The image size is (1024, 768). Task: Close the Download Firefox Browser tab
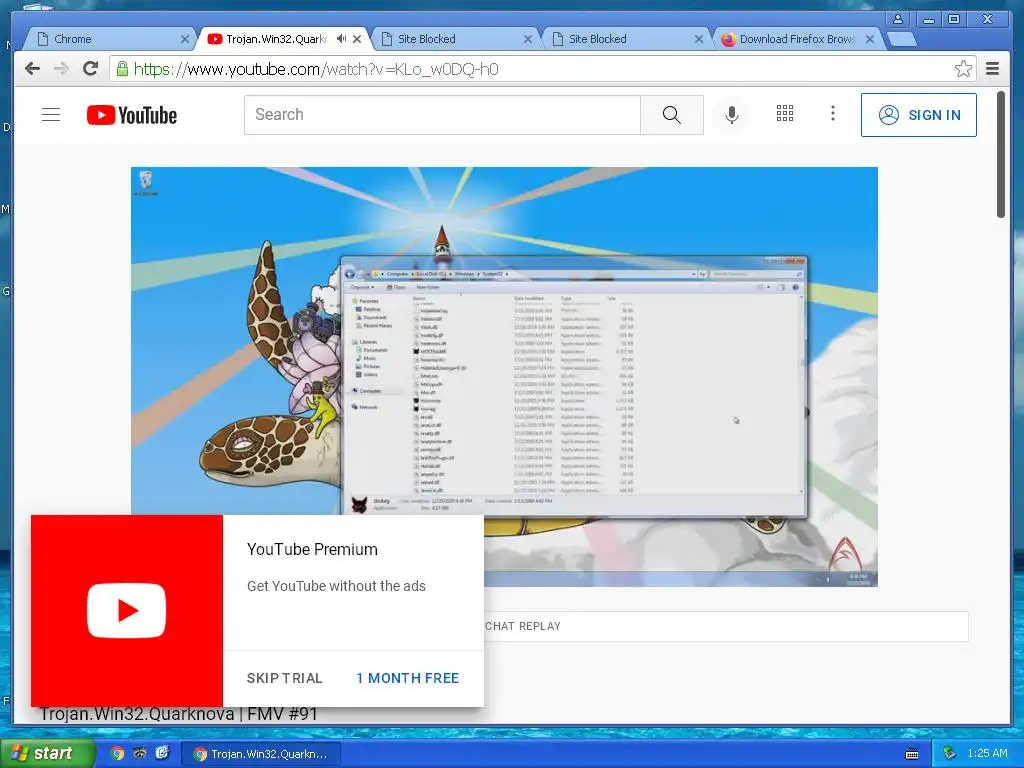pyautogui.click(x=870, y=39)
